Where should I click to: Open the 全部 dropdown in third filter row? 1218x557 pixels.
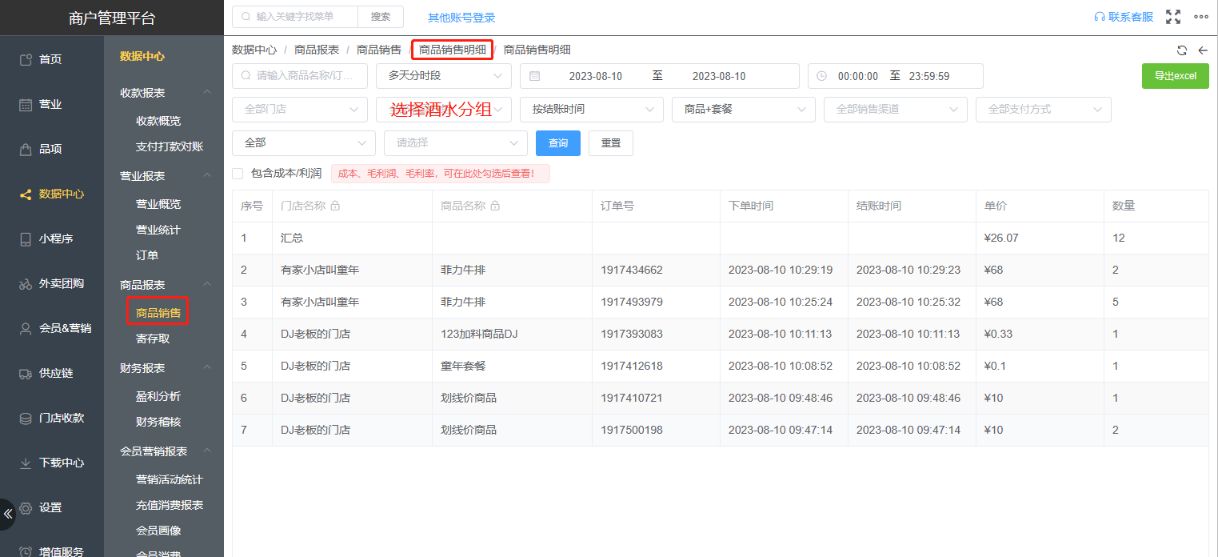[x=304, y=143]
